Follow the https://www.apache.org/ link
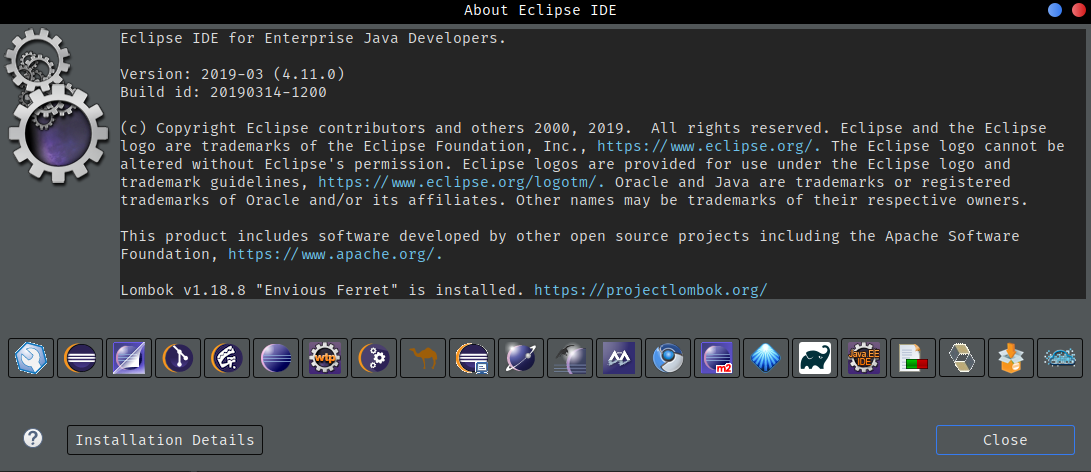The image size is (1091, 472). click(x=335, y=255)
